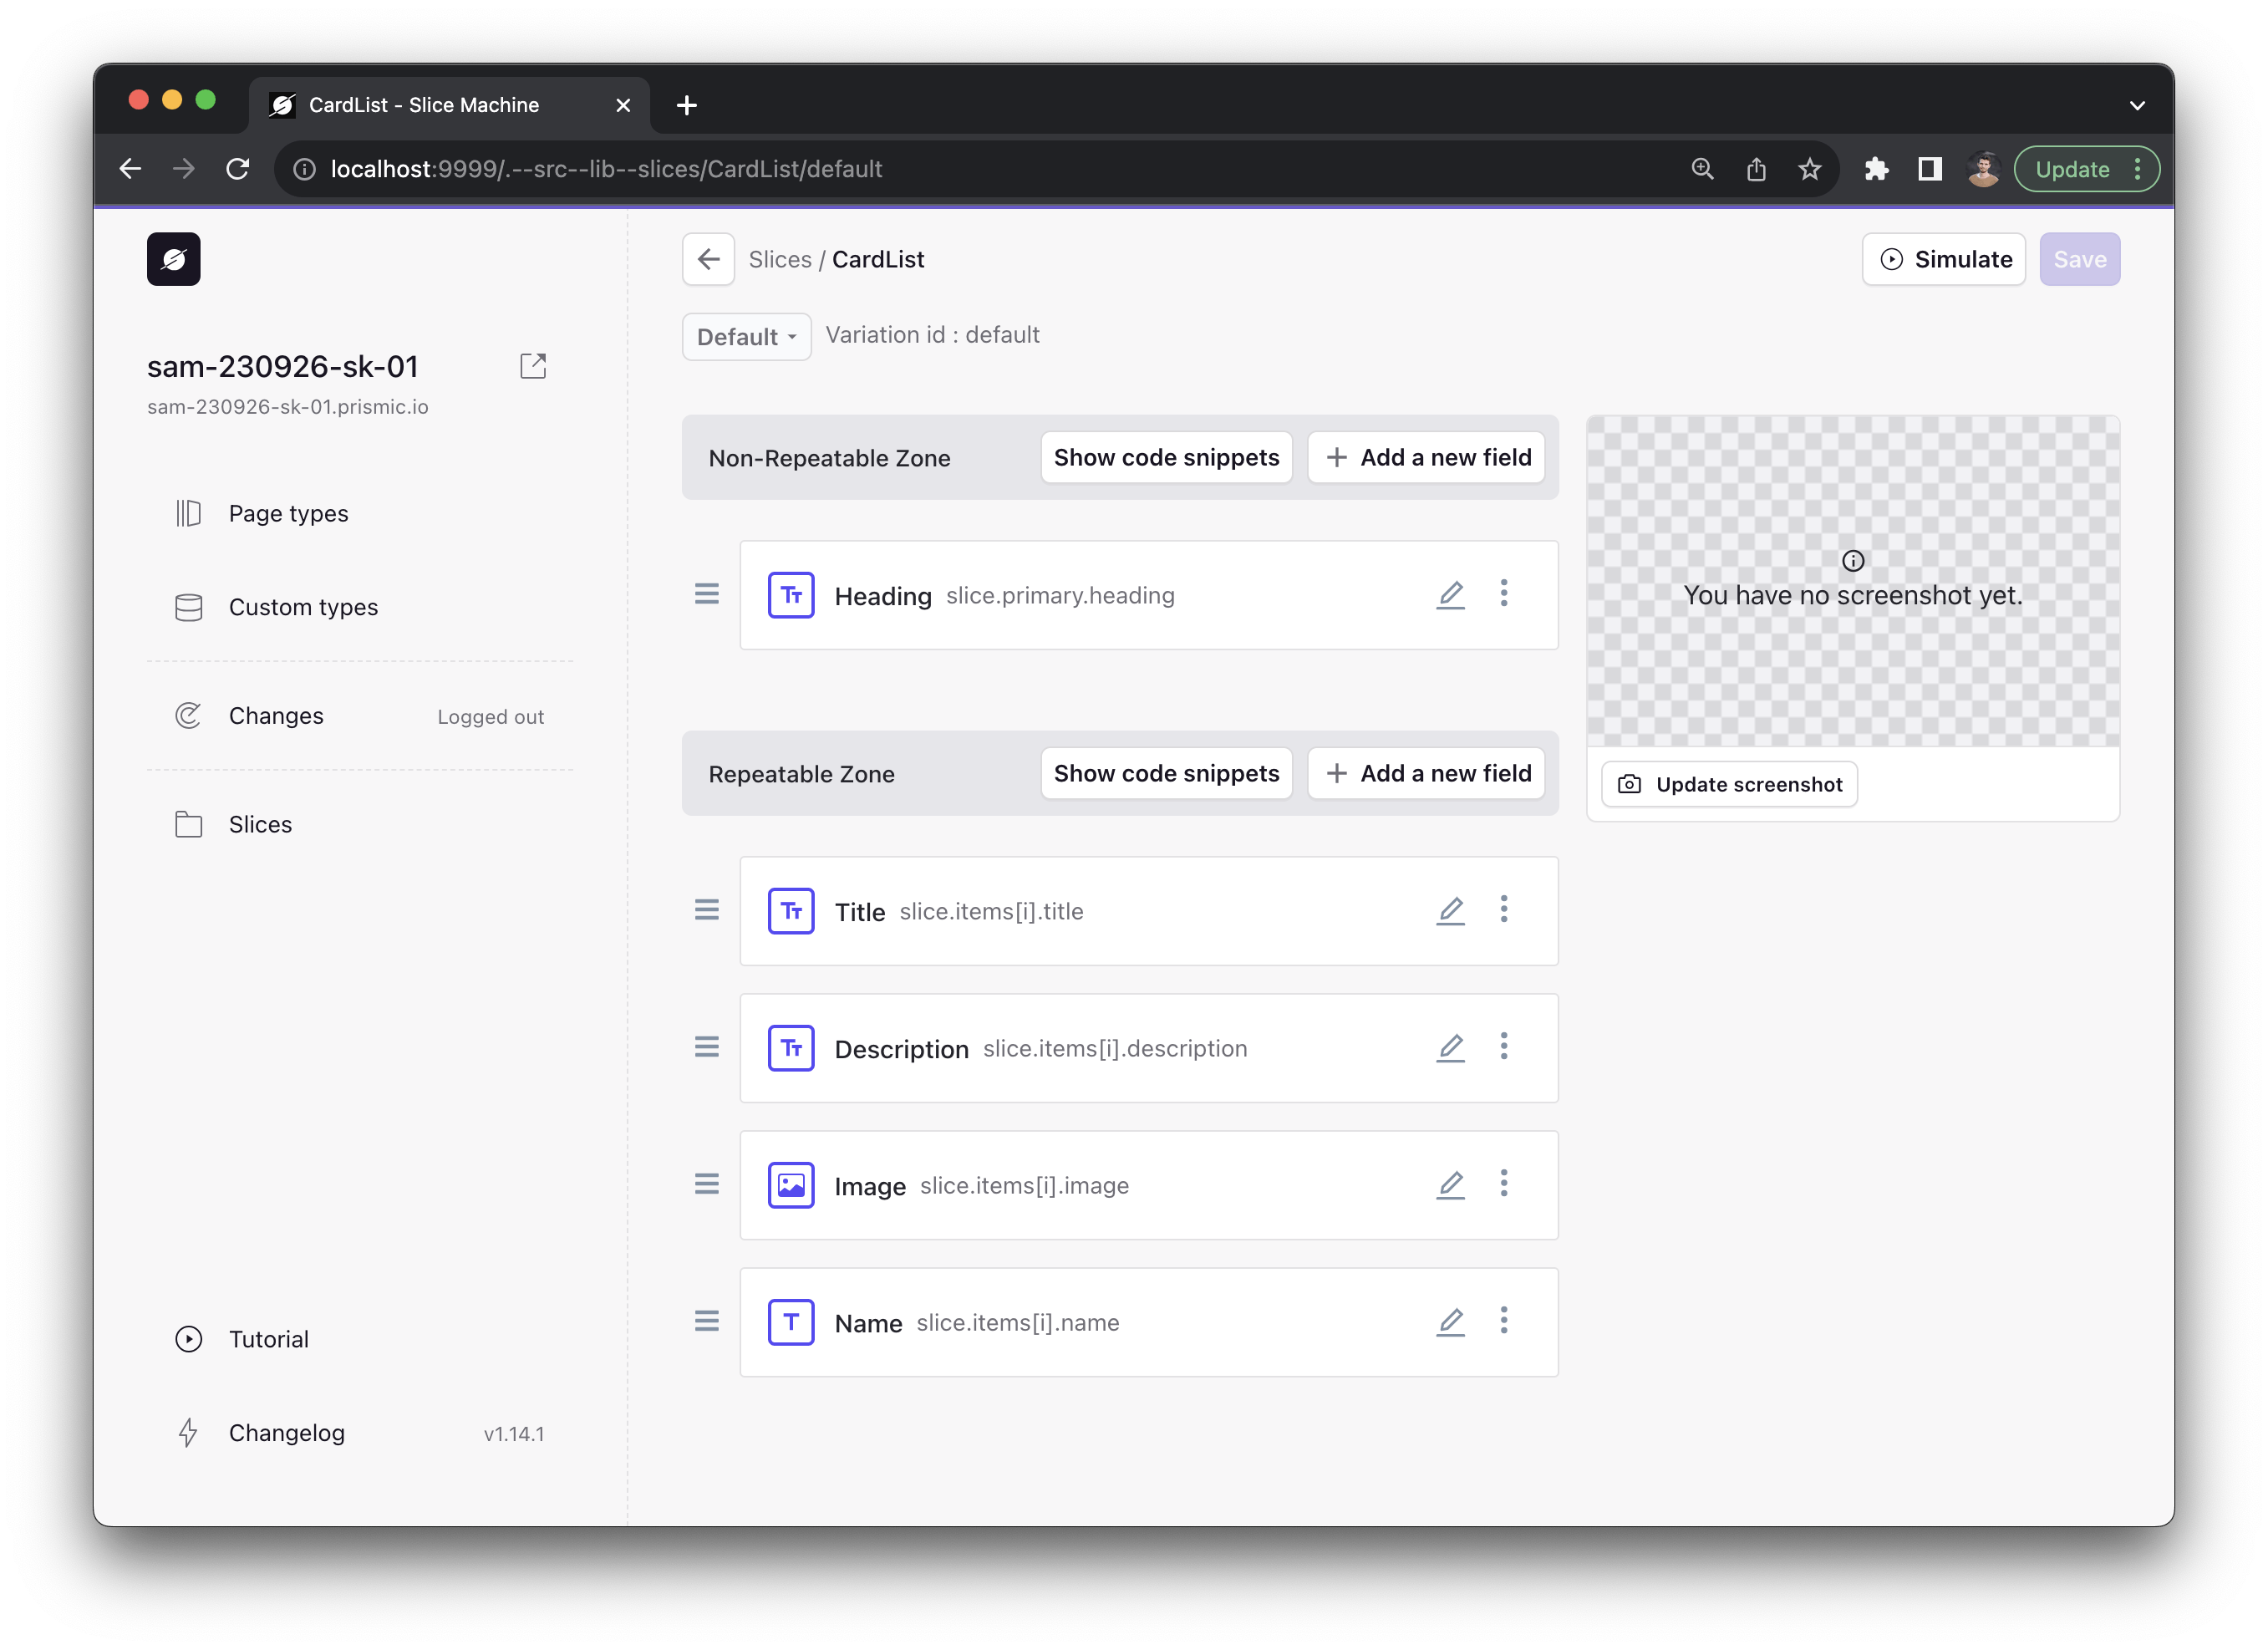Open external repository link icon next to sam-230926-sk-01
The height and width of the screenshot is (1650, 2268).
pyautogui.click(x=533, y=366)
